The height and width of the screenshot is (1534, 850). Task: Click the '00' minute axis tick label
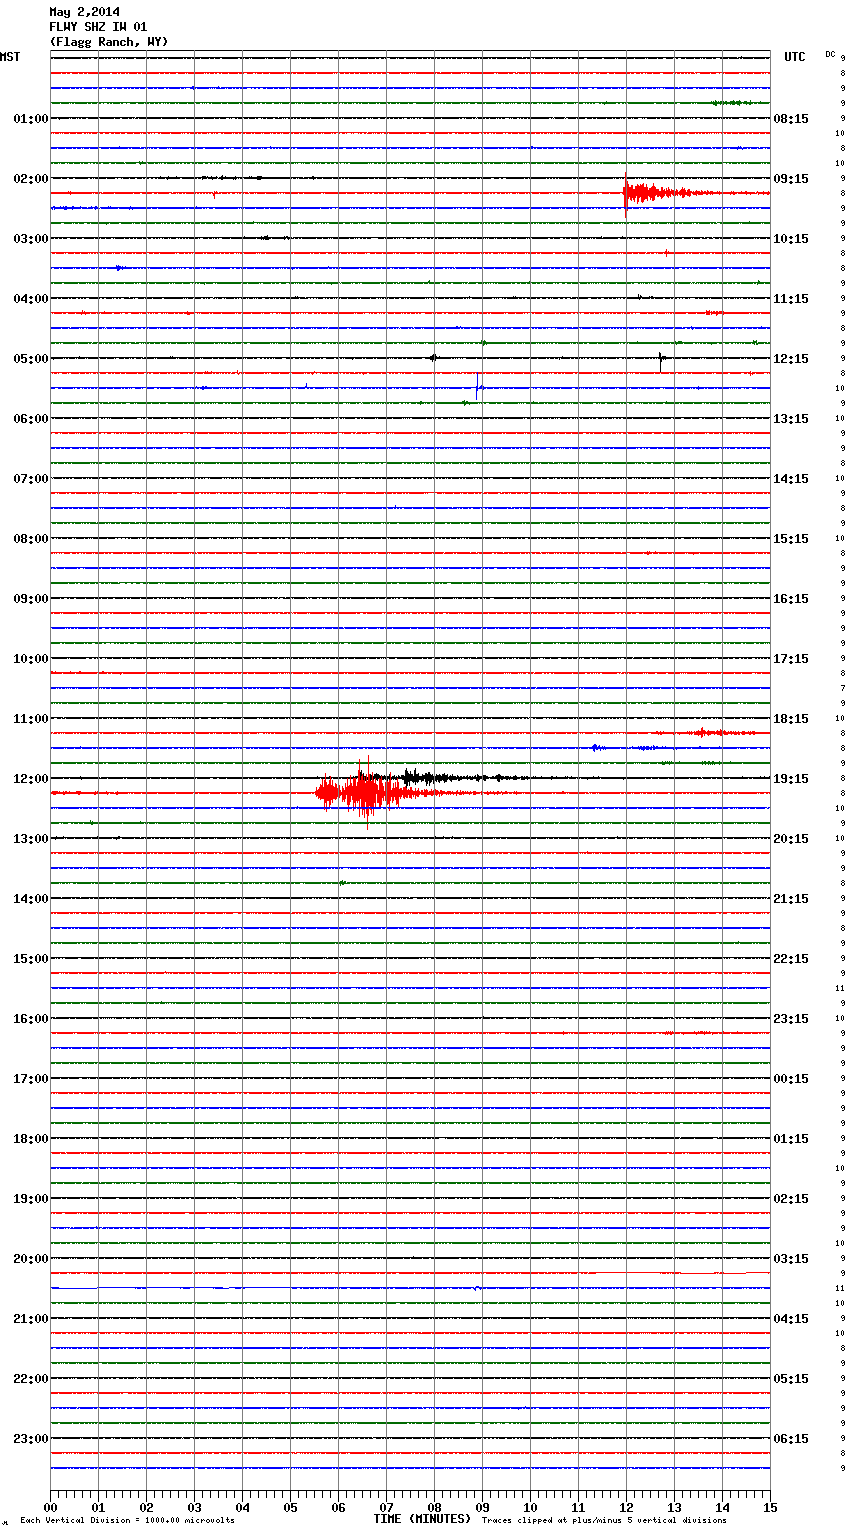50,1508
